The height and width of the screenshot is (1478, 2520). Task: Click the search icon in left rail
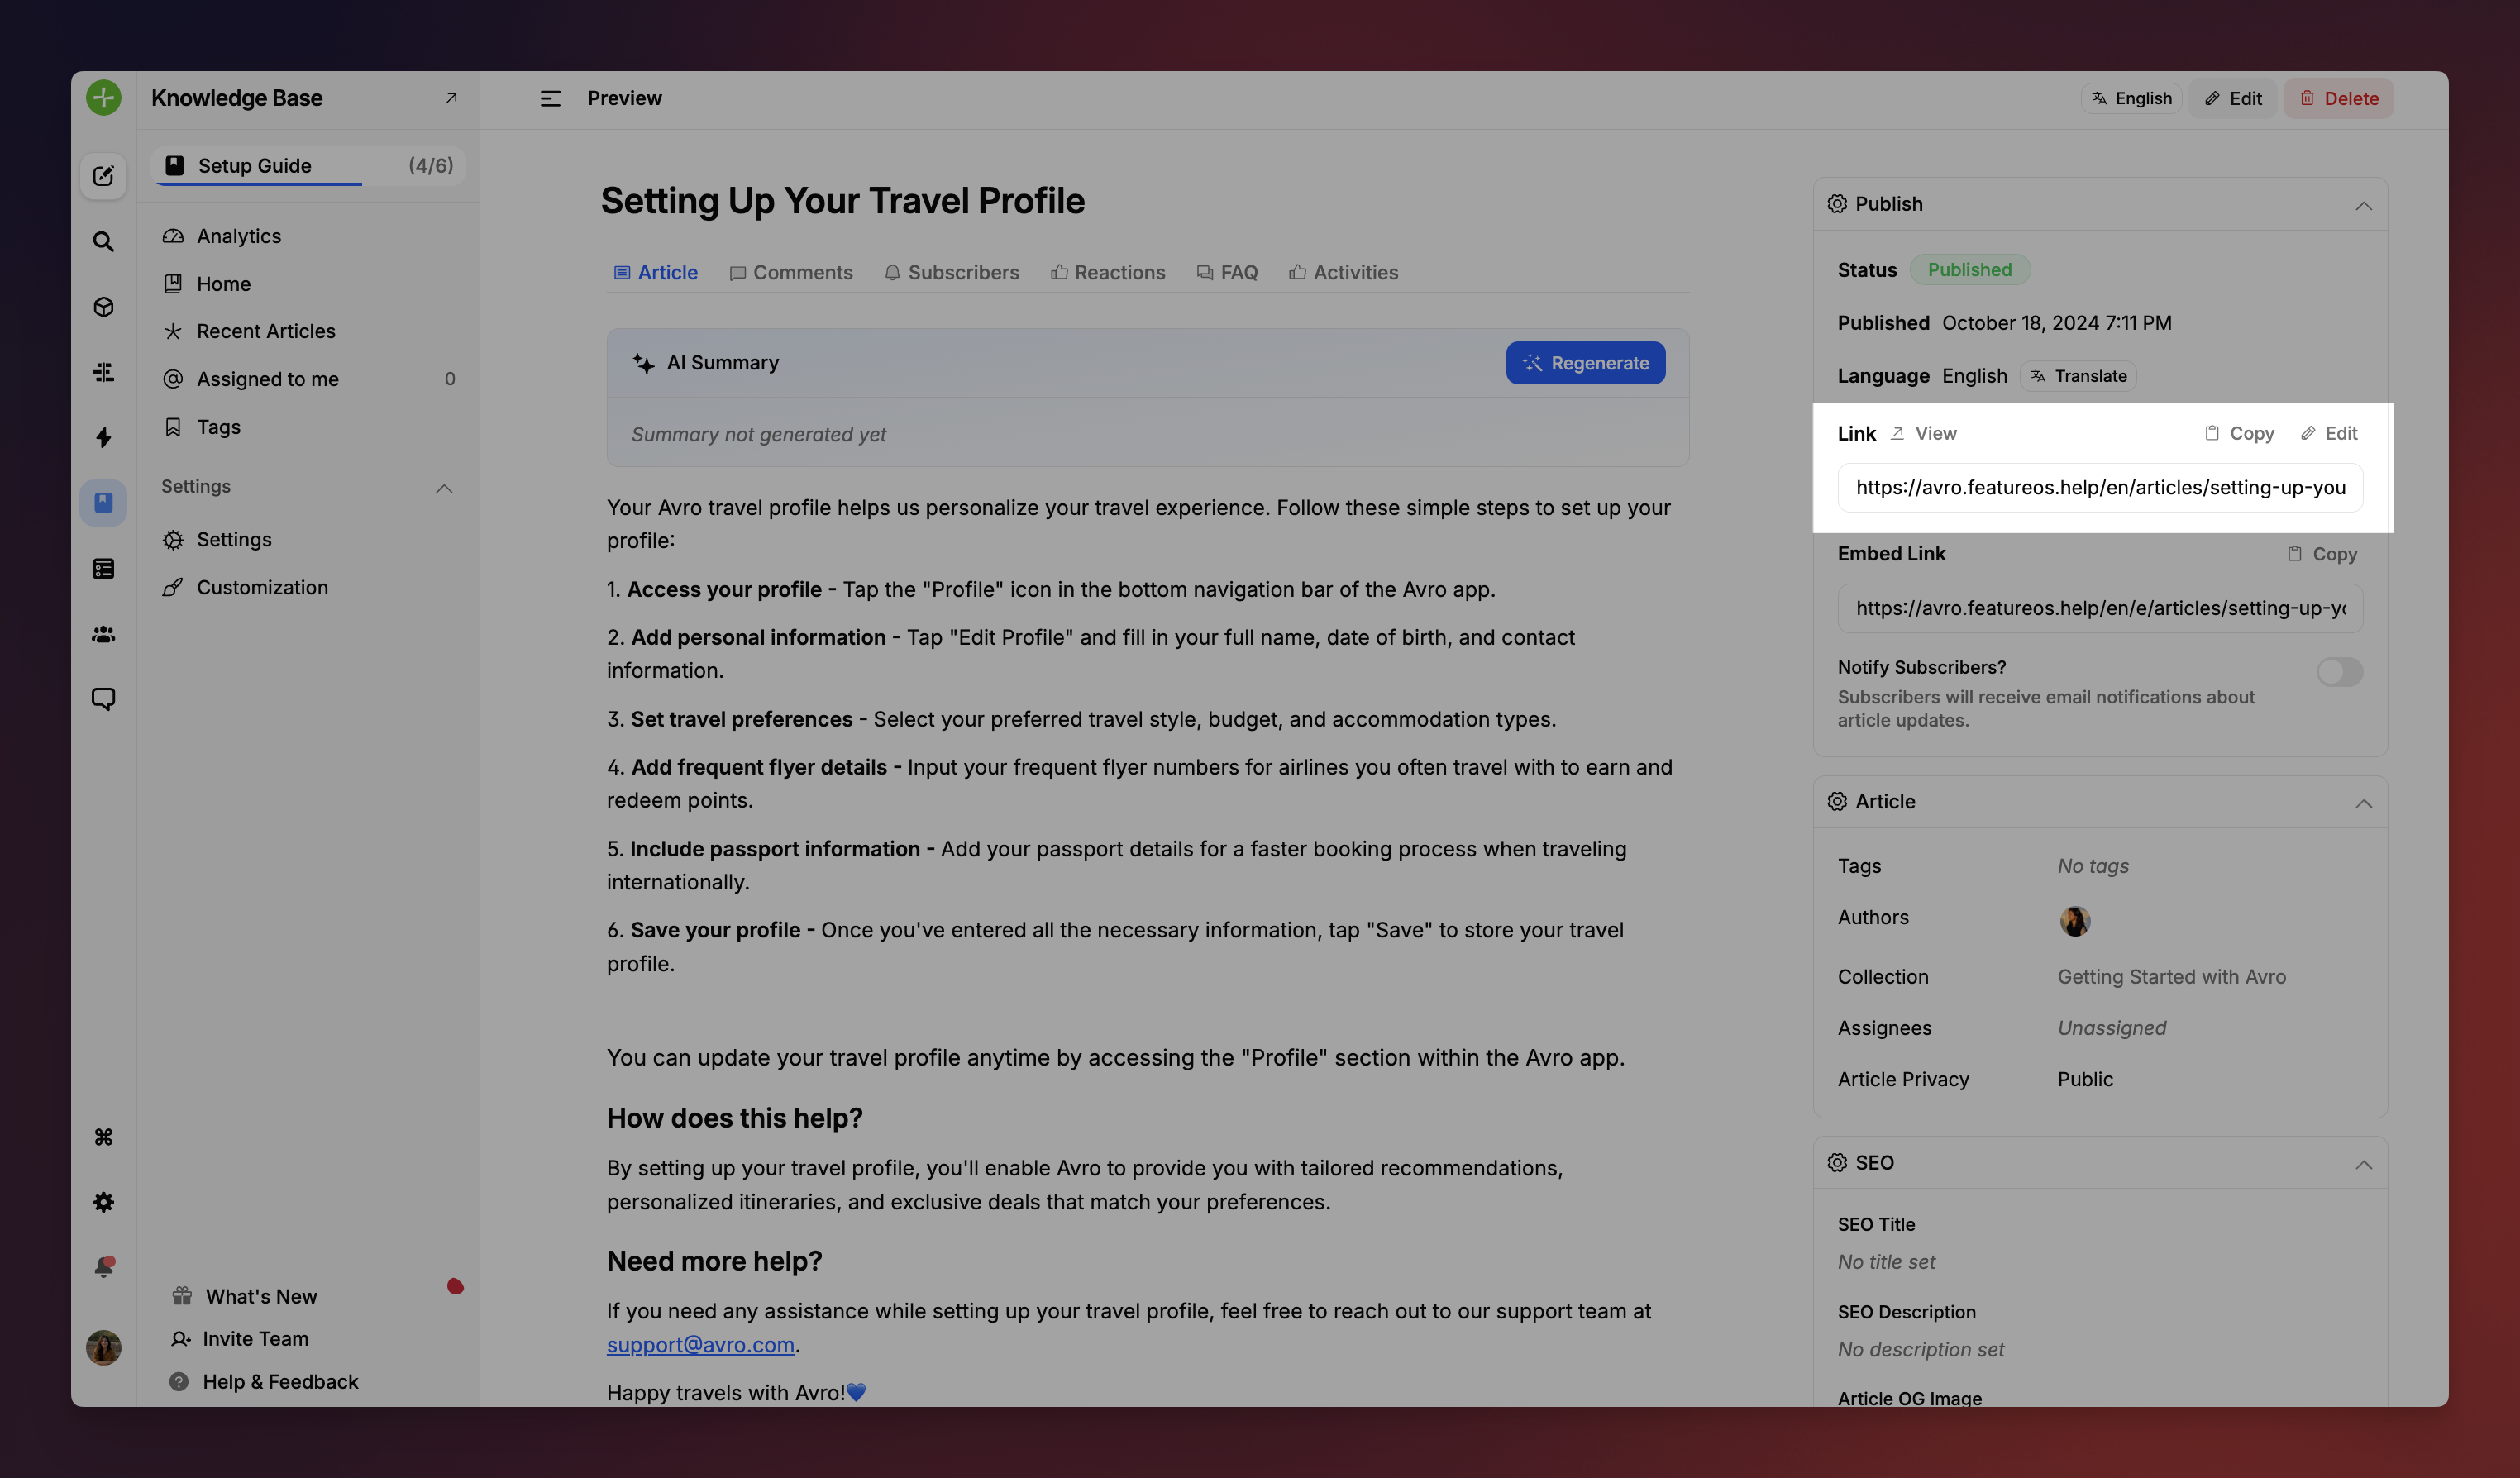pyautogui.click(x=103, y=241)
